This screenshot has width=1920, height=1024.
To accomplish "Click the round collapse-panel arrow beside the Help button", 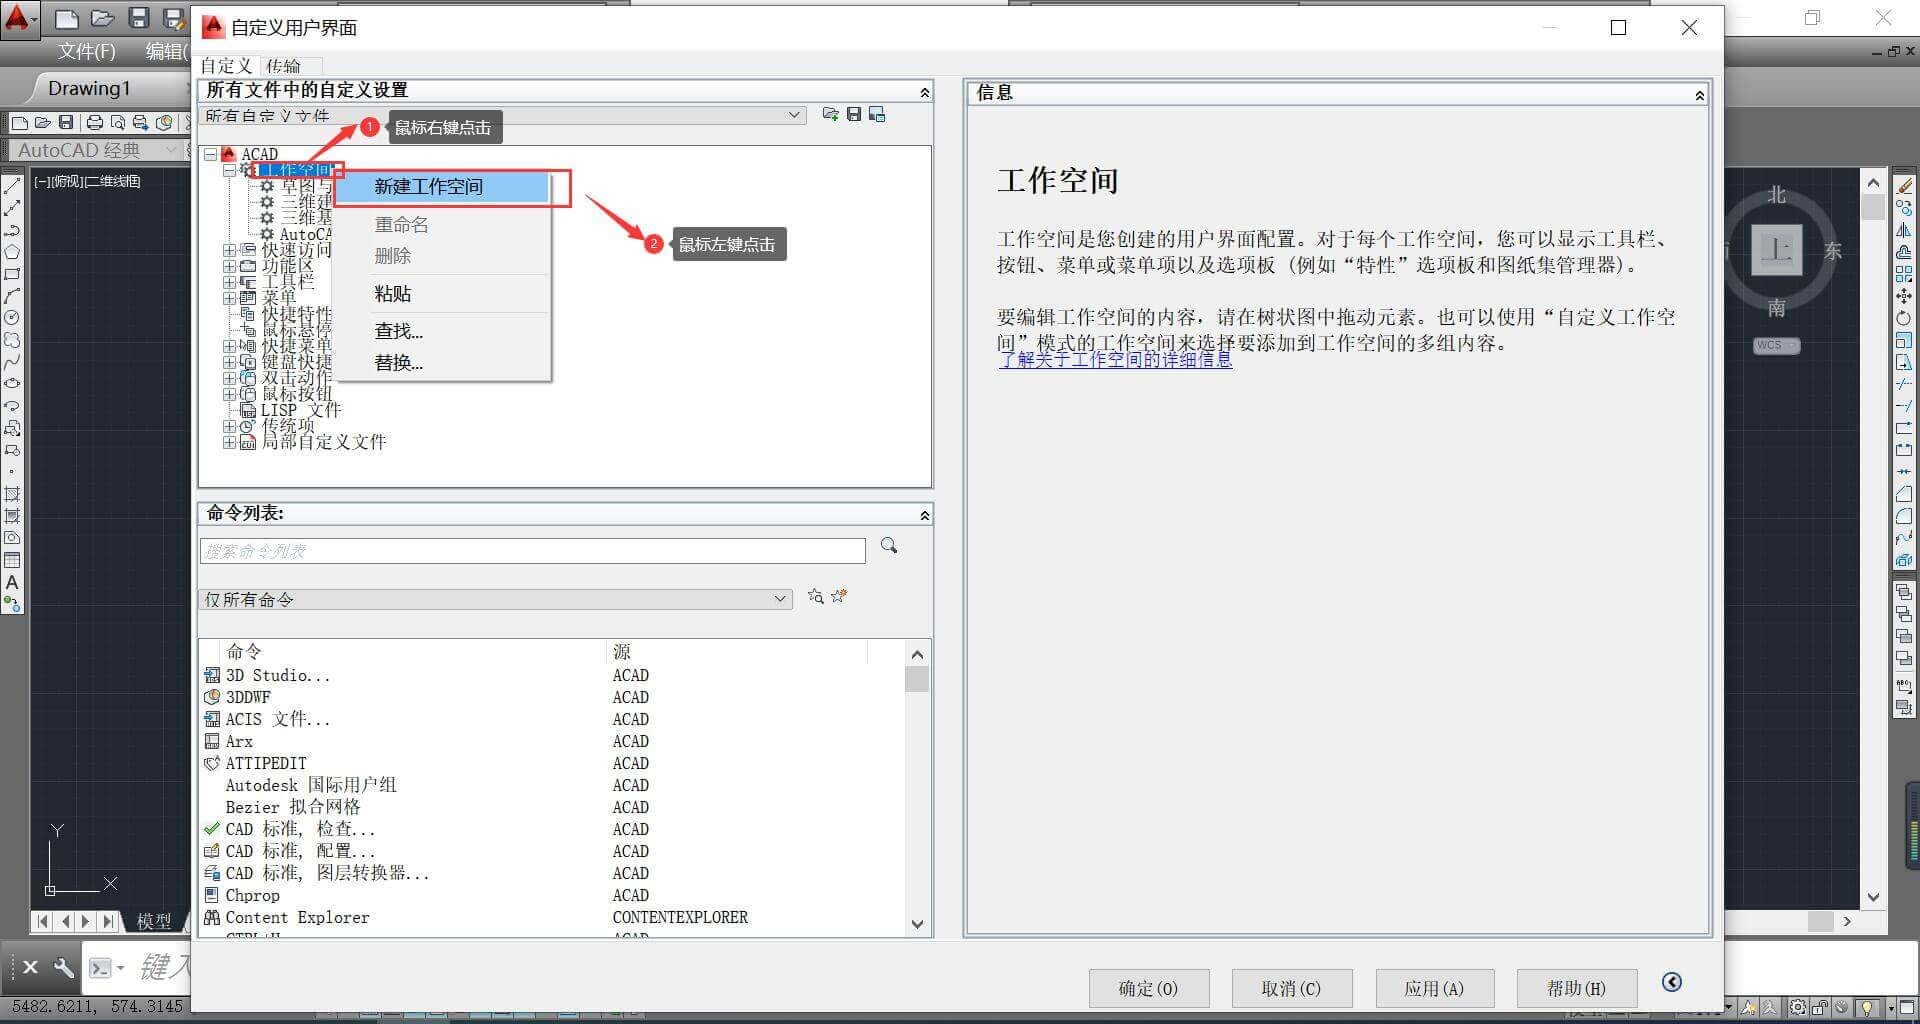I will click(1671, 982).
